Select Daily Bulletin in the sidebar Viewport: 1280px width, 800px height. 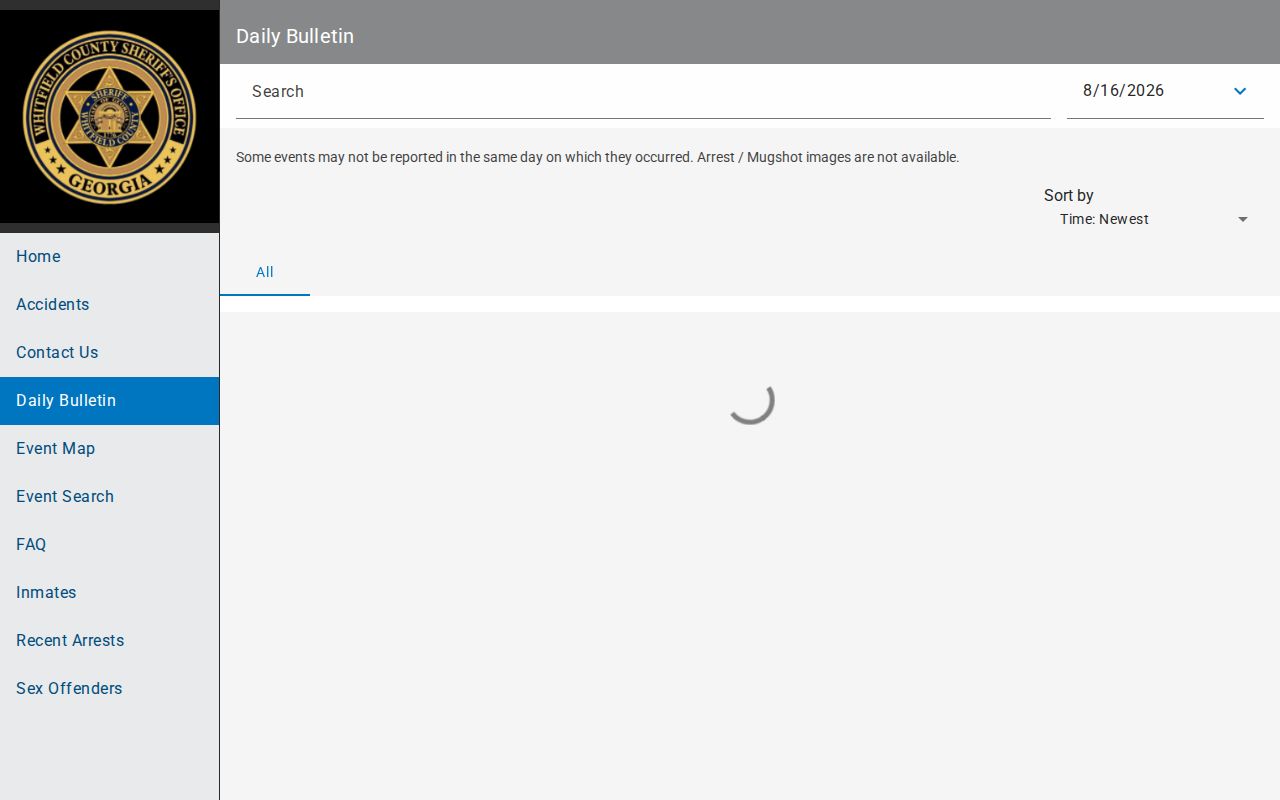(109, 401)
